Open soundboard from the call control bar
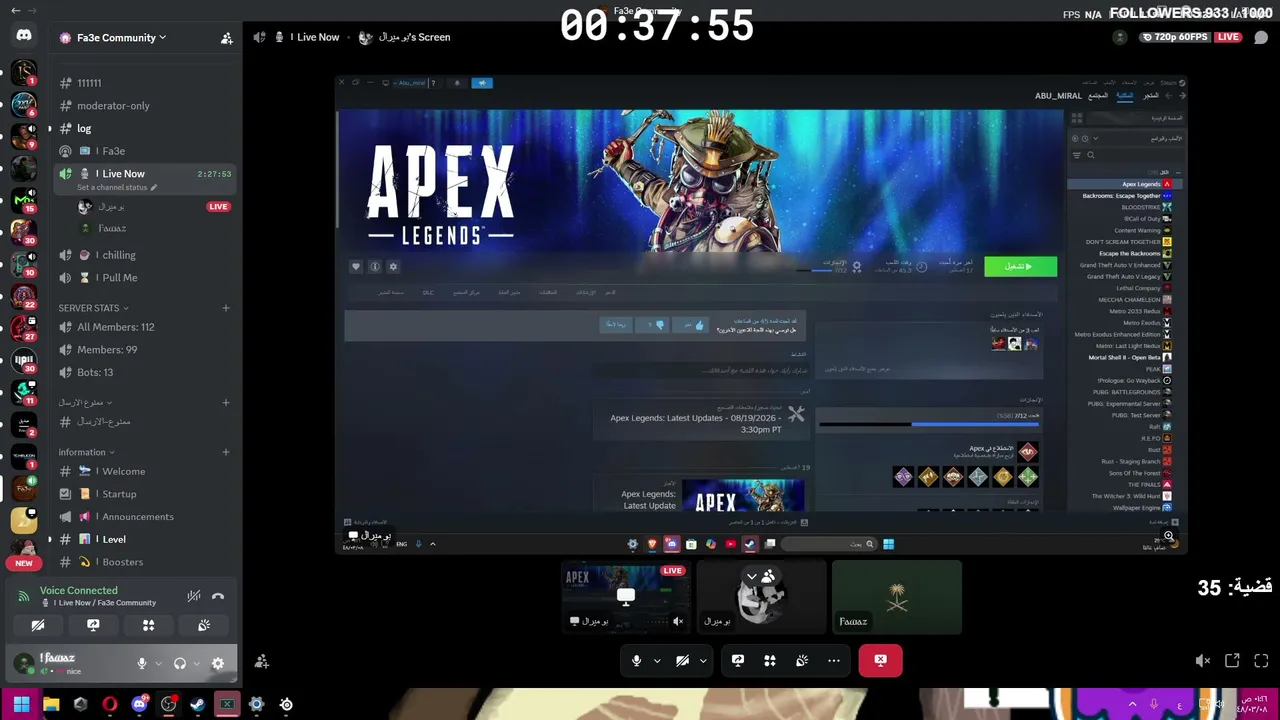Image resolution: width=1280 pixels, height=720 pixels. pyautogui.click(x=802, y=660)
